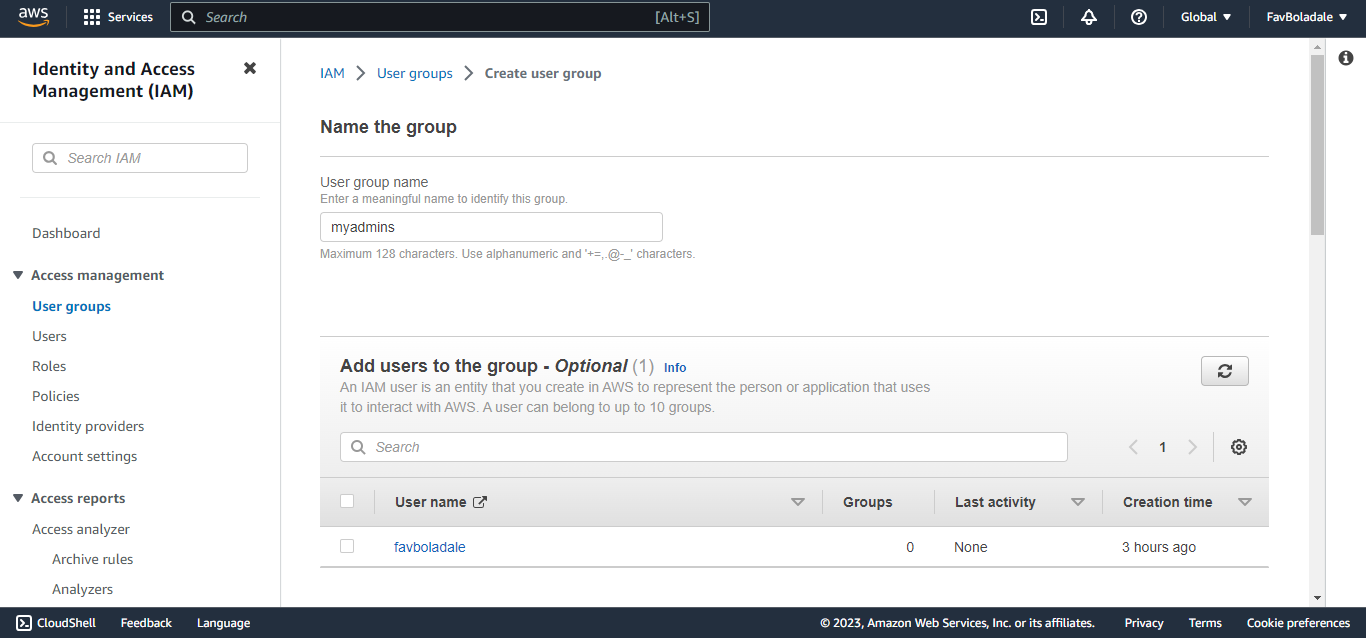Open the favboladale user link

[x=430, y=547]
